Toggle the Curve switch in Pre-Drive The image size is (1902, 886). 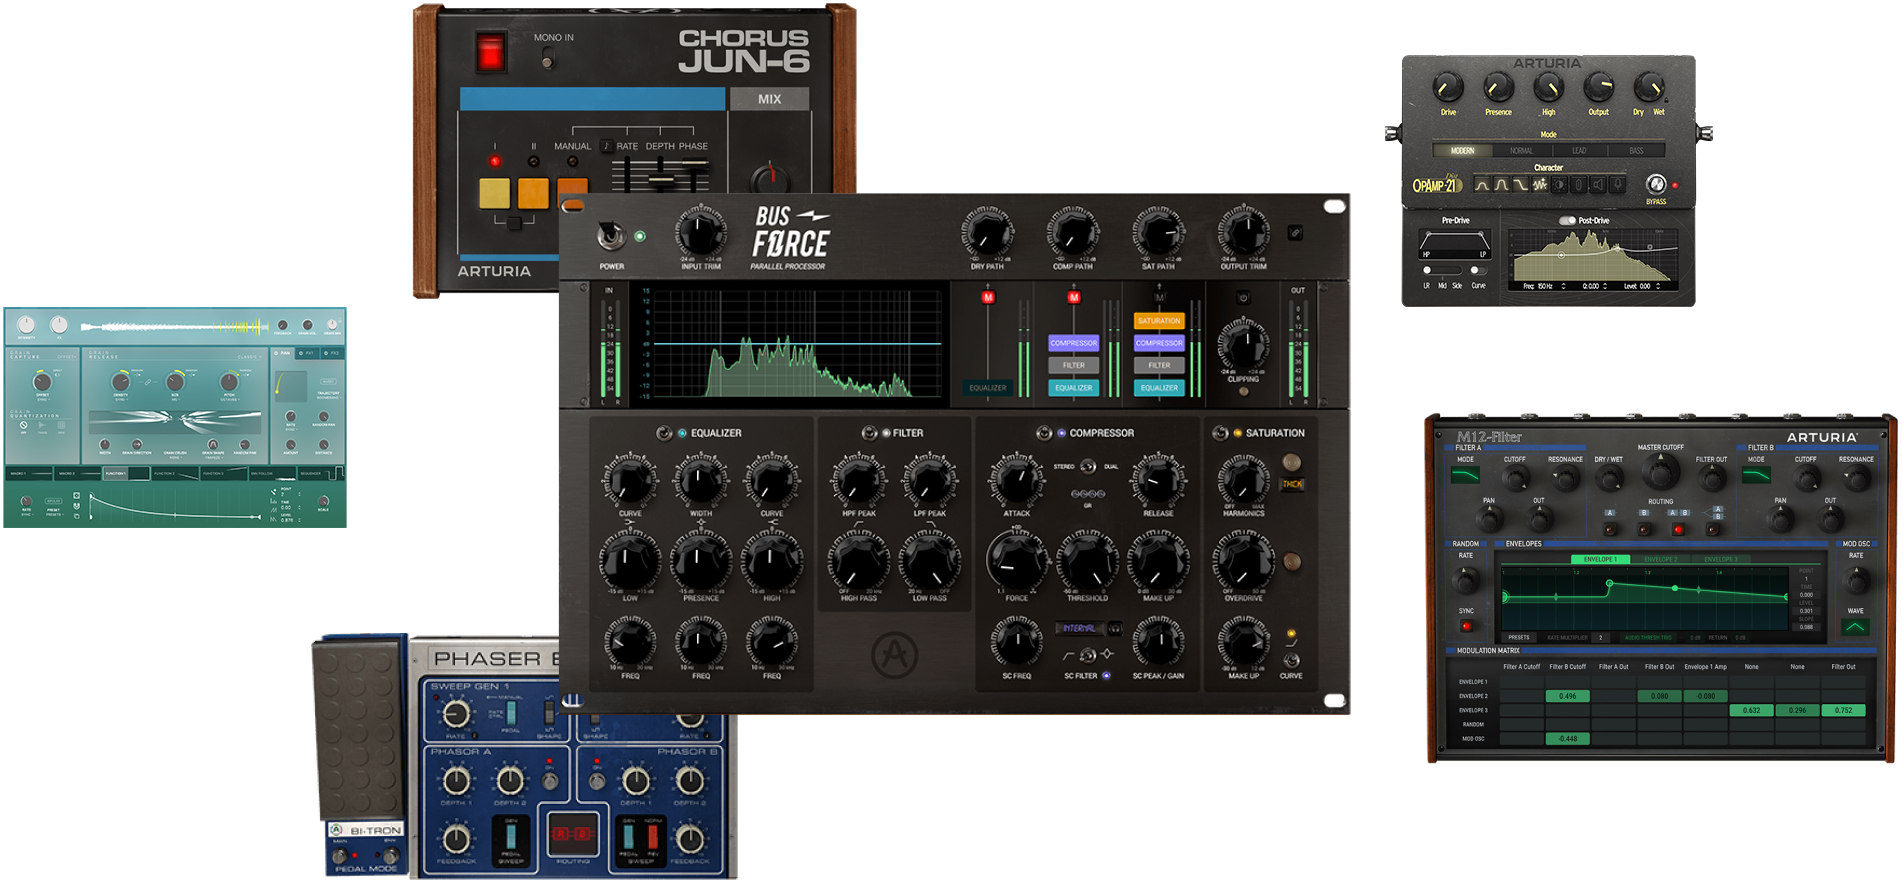tap(1478, 270)
